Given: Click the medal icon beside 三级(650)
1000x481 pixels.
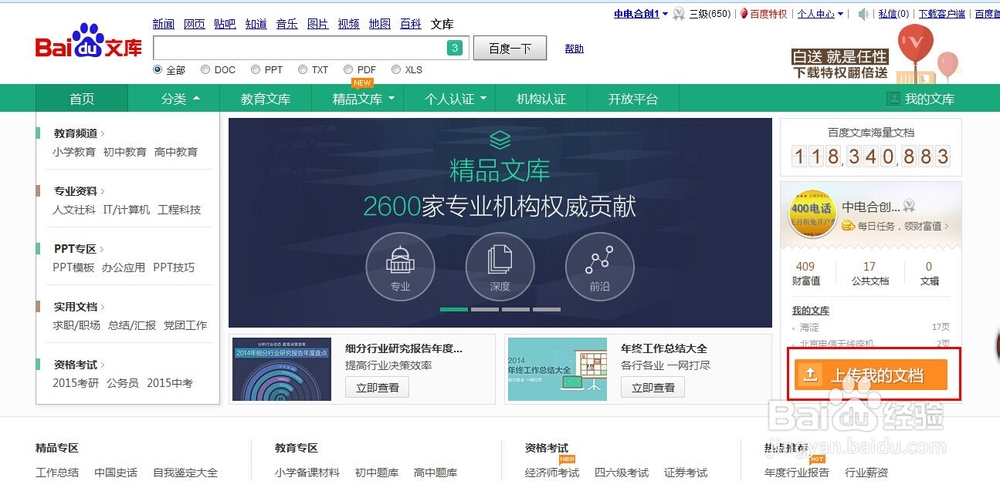Looking at the screenshot, I should point(679,13).
